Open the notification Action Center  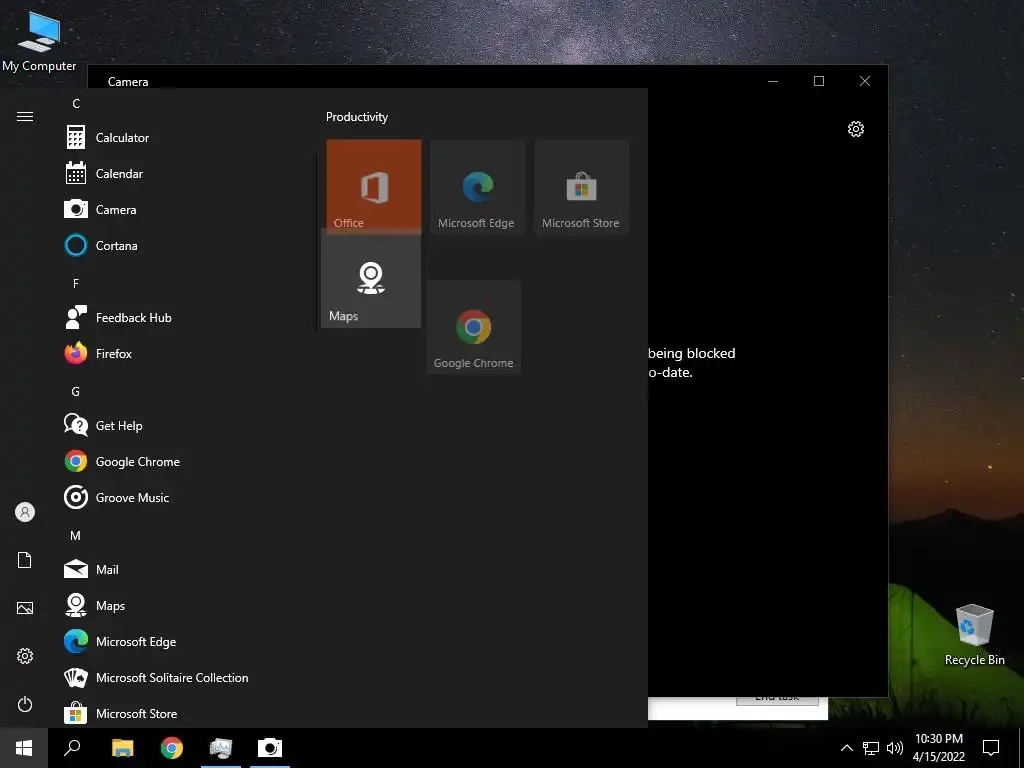click(x=991, y=748)
